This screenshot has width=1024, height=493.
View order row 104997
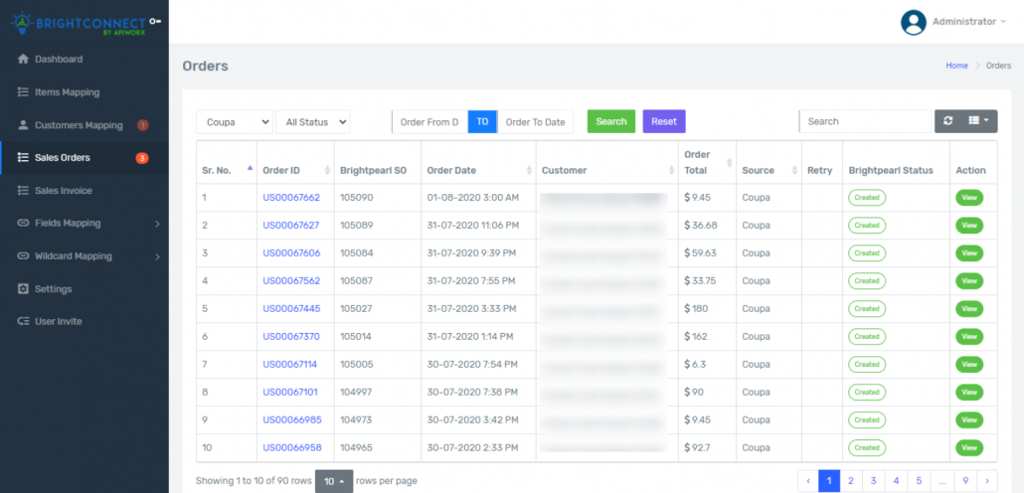(969, 392)
